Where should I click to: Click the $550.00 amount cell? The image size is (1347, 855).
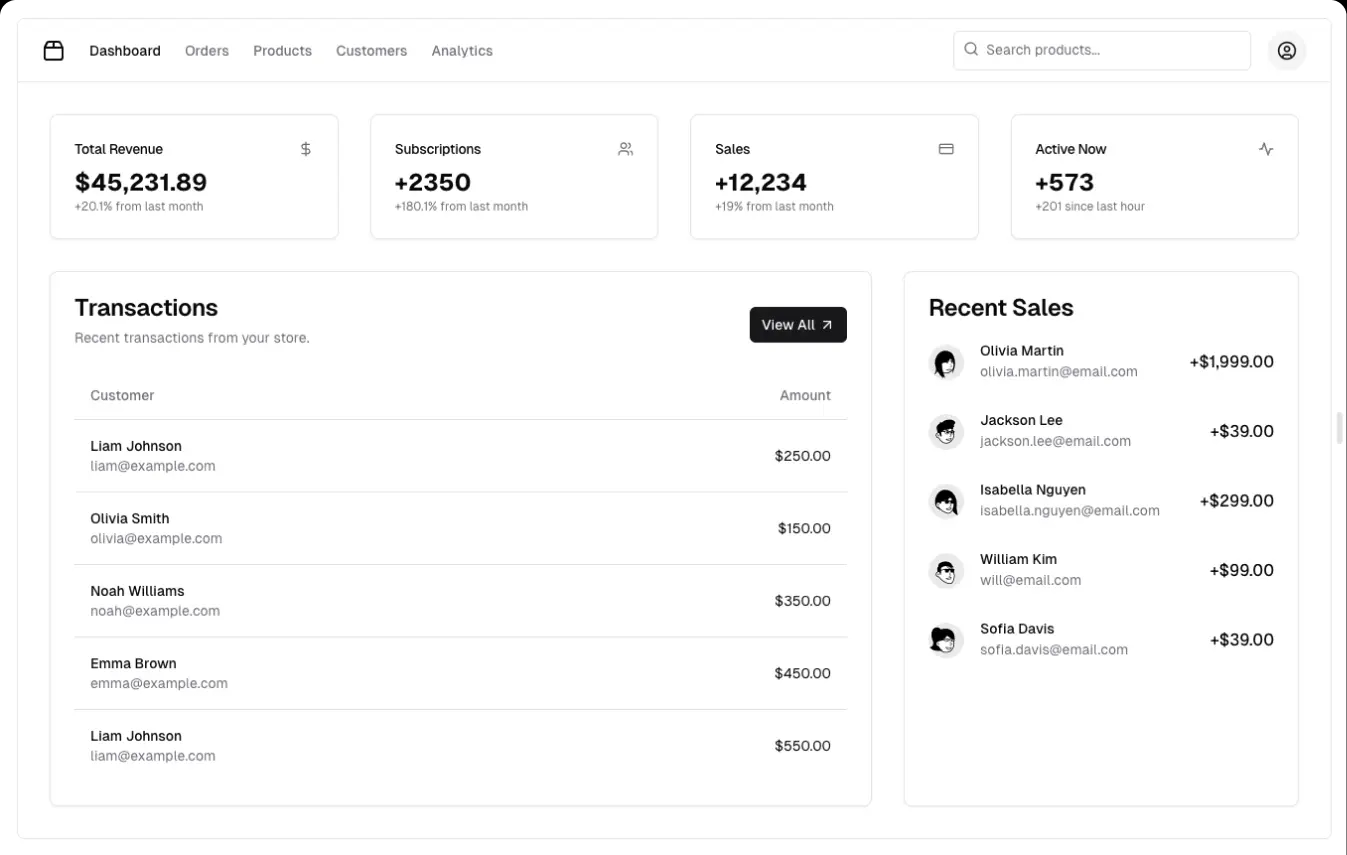[802, 746]
